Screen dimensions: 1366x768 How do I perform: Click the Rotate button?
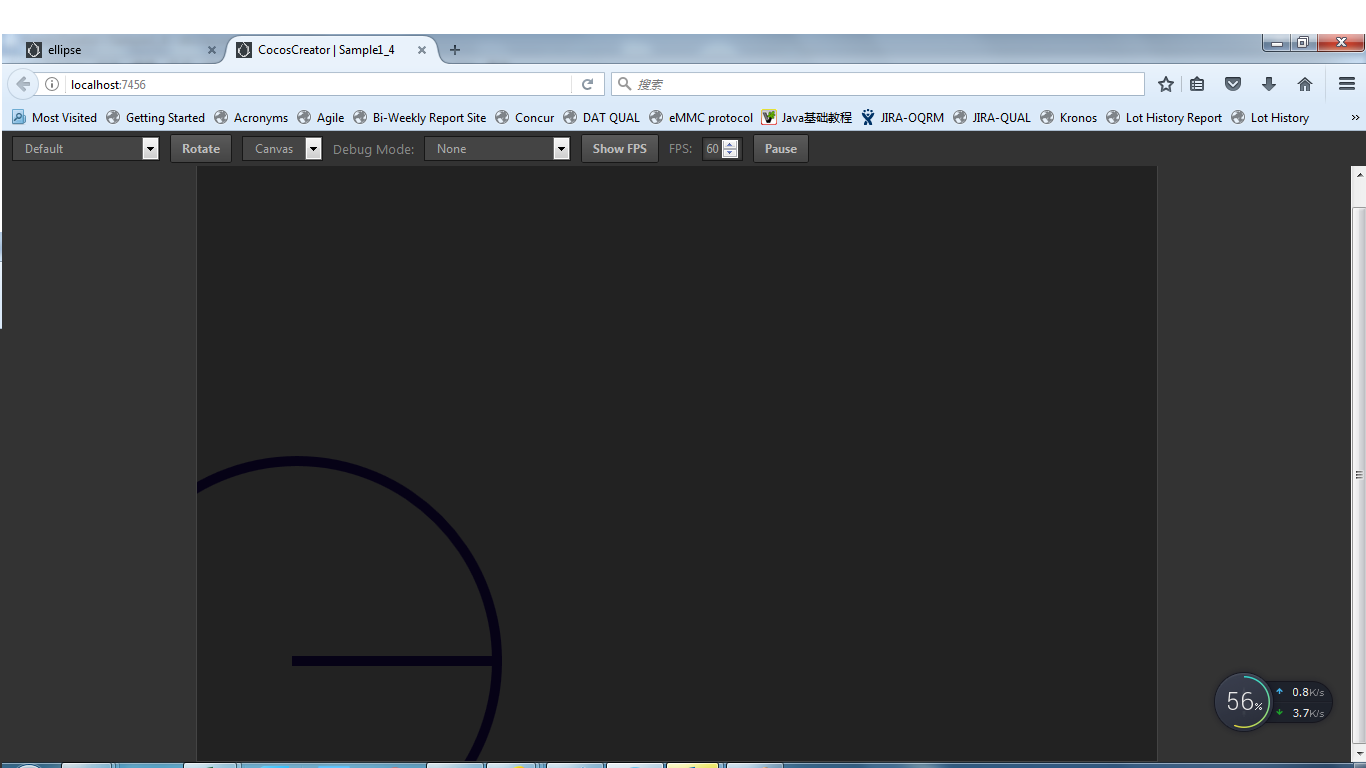[x=201, y=149]
